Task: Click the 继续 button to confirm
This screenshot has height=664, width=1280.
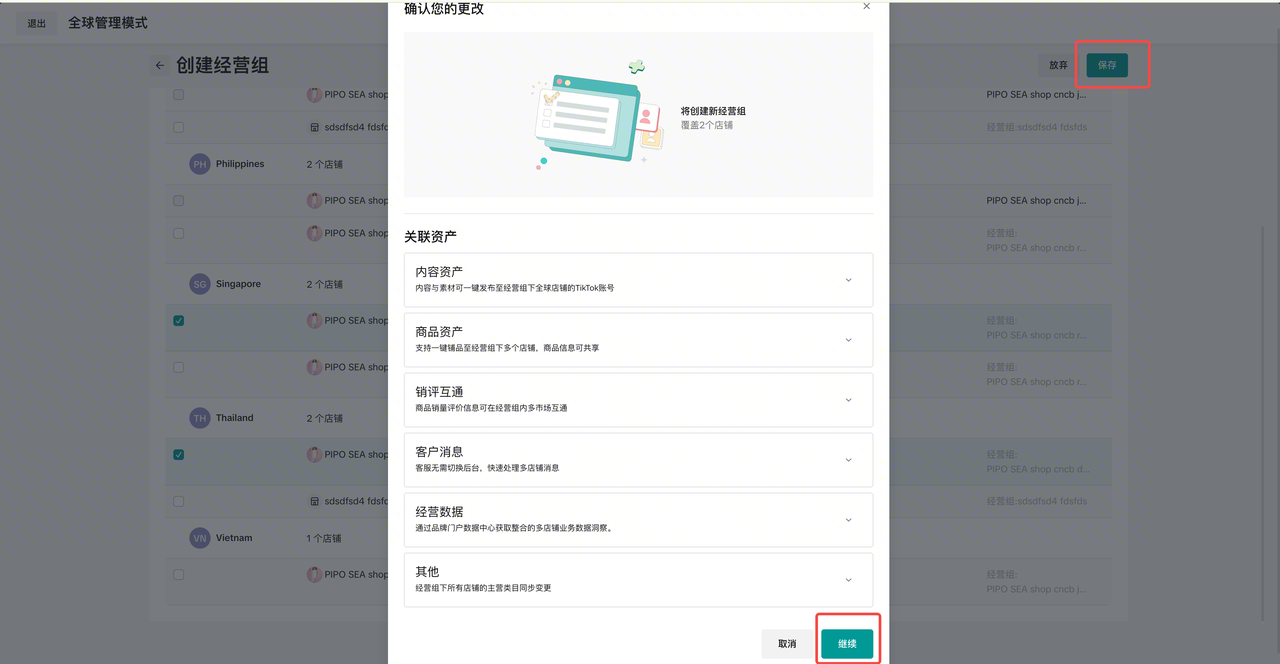Action: coord(847,644)
